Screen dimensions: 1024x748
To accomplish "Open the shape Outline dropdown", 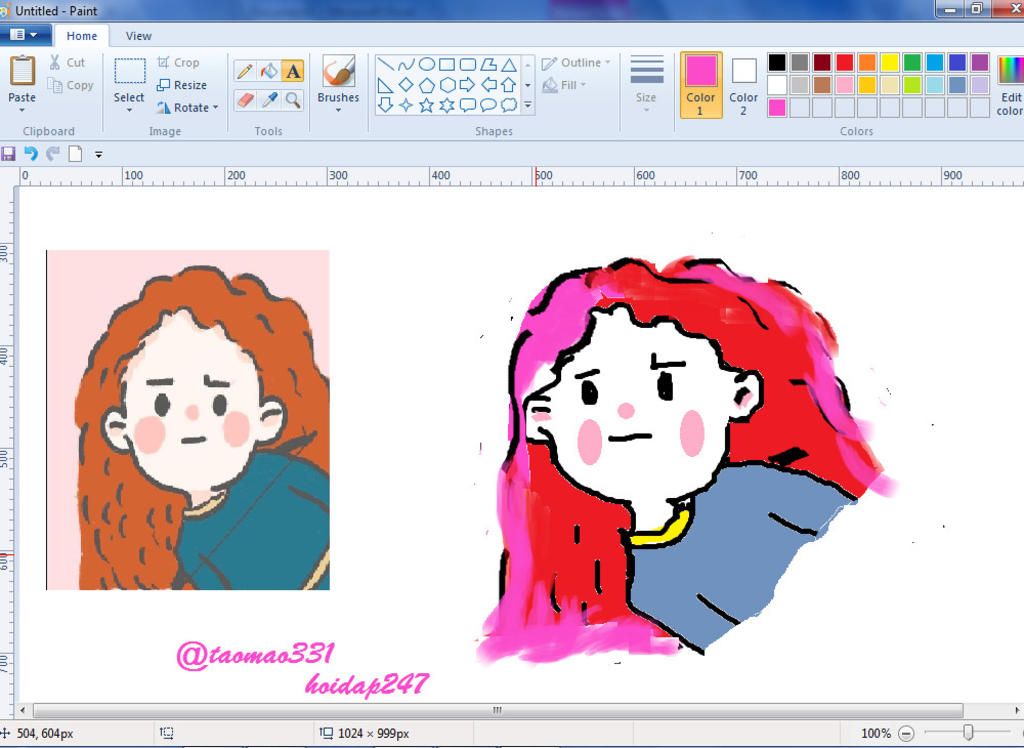I will (576, 63).
